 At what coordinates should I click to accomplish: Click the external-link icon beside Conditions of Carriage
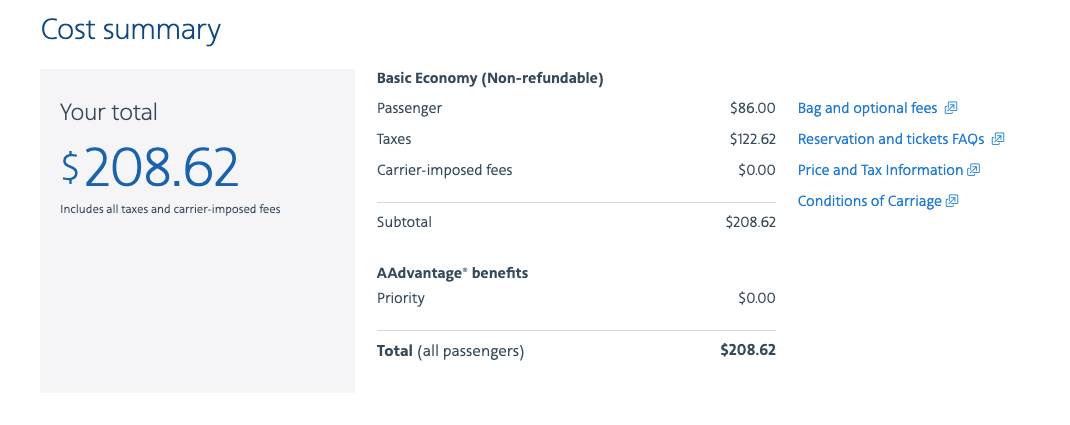point(952,201)
